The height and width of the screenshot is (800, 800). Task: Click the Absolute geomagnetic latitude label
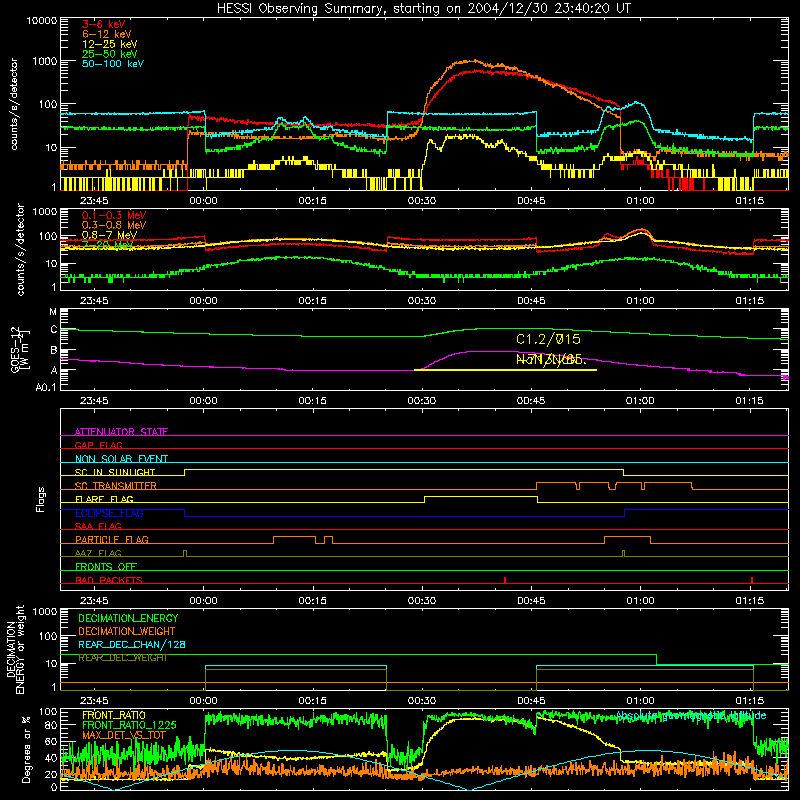[x=691, y=715]
